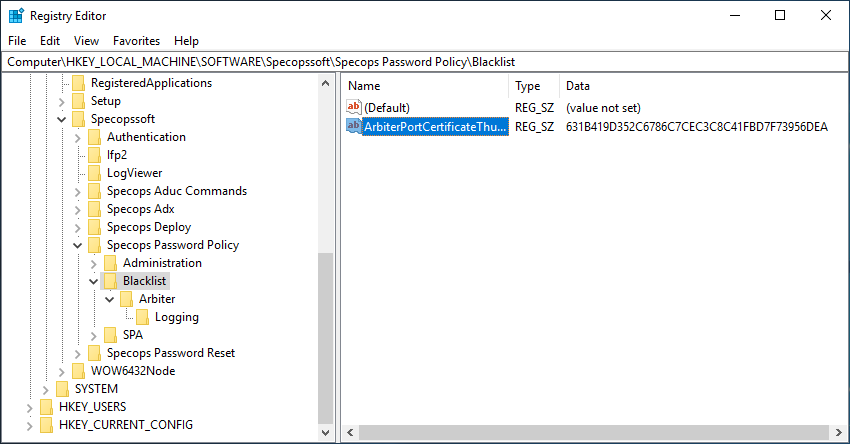Open the Edit menu
The image size is (850, 444).
[x=50, y=41]
